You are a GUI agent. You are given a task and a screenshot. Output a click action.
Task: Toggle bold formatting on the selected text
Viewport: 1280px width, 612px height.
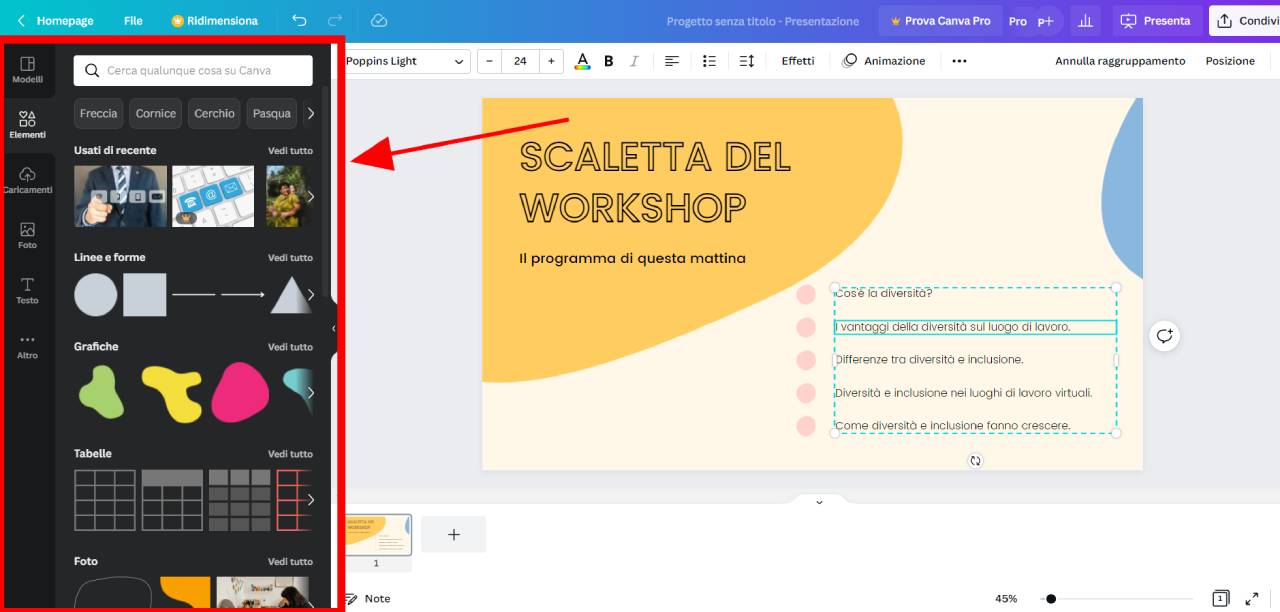pyautogui.click(x=608, y=60)
